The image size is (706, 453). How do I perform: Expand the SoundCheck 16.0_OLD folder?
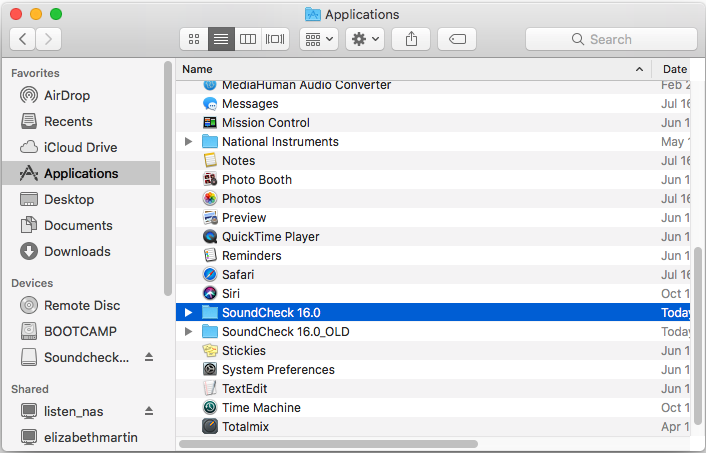[189, 332]
